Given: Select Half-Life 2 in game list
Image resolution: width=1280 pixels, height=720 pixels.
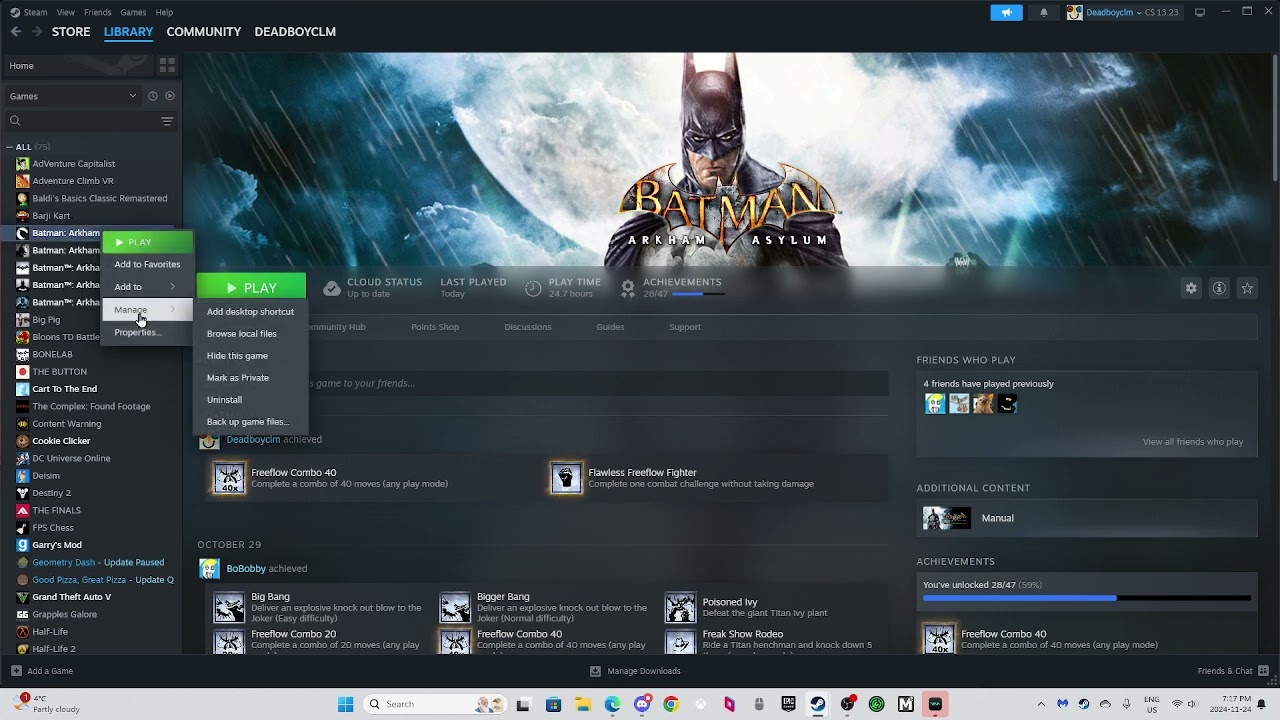Looking at the screenshot, I should point(54,649).
